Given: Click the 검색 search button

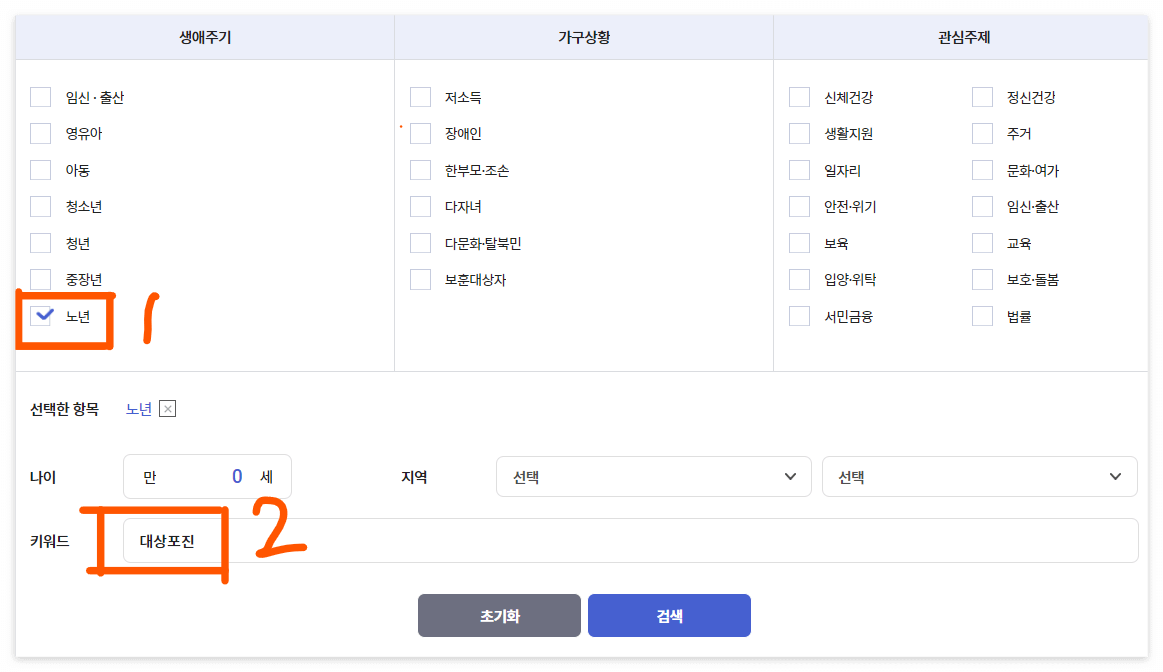Looking at the screenshot, I should tap(669, 615).
